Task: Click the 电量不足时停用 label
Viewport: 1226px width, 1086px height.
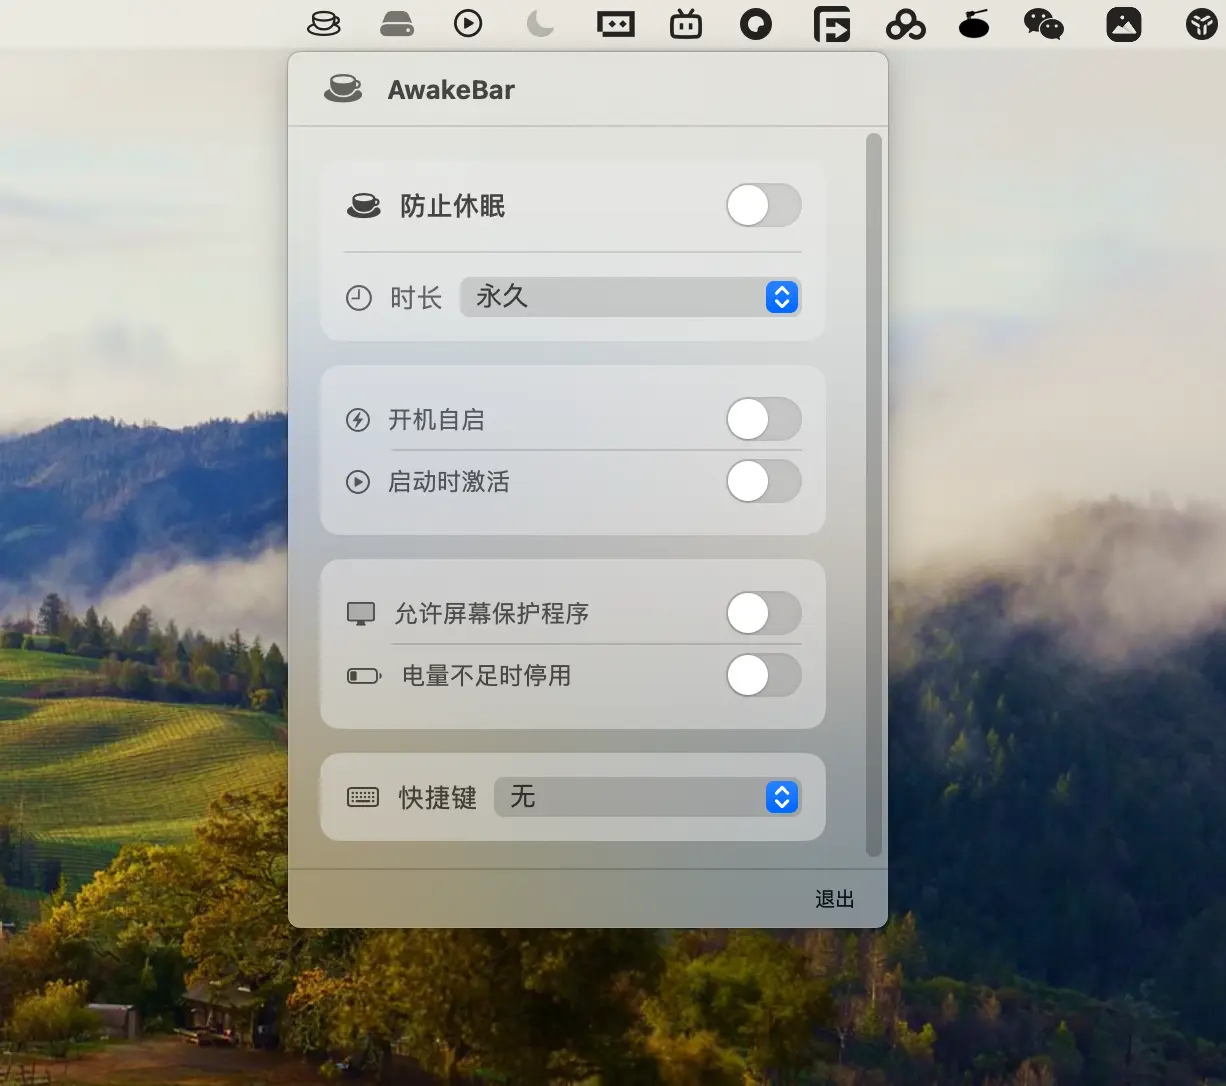Action: coord(487,676)
